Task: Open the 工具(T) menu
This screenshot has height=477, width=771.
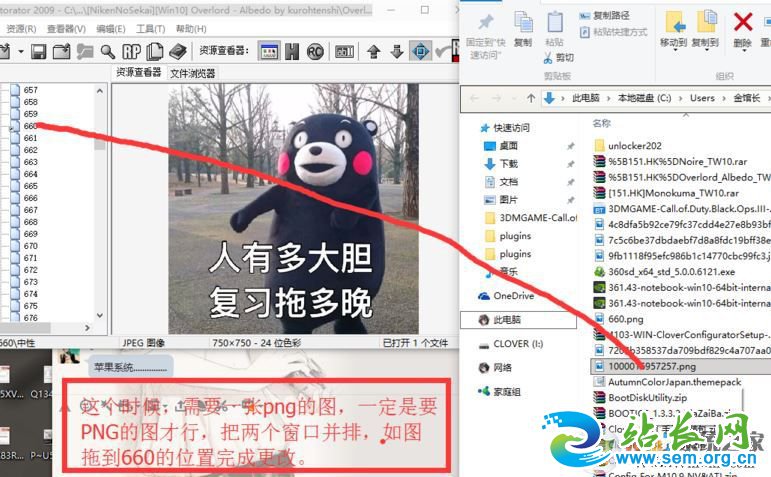Action: 150,29
